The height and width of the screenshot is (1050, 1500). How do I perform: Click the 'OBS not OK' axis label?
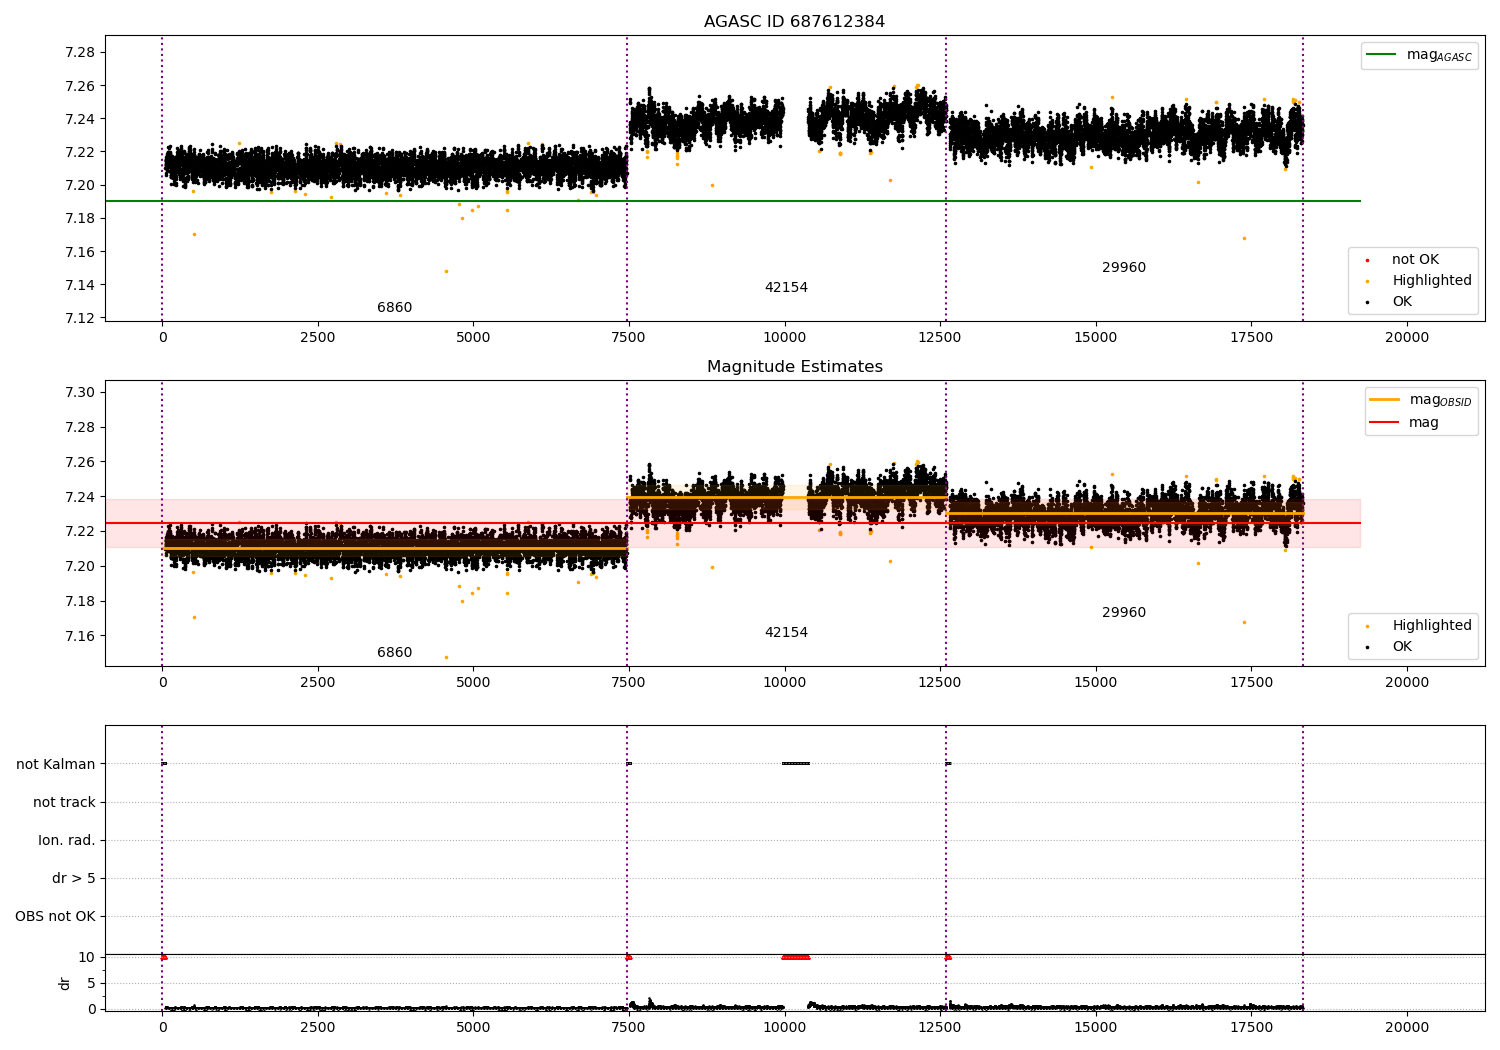(55, 917)
